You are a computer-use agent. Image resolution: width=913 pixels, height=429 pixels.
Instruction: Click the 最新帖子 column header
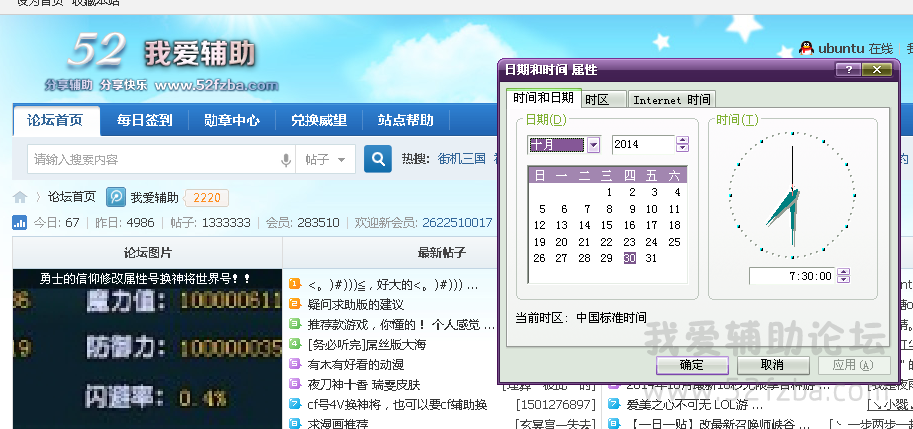coord(441,253)
